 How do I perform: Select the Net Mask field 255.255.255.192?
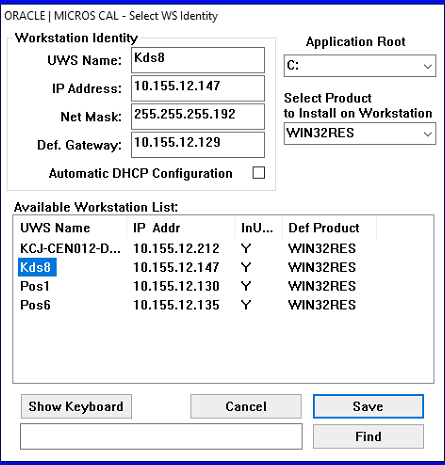pos(198,117)
